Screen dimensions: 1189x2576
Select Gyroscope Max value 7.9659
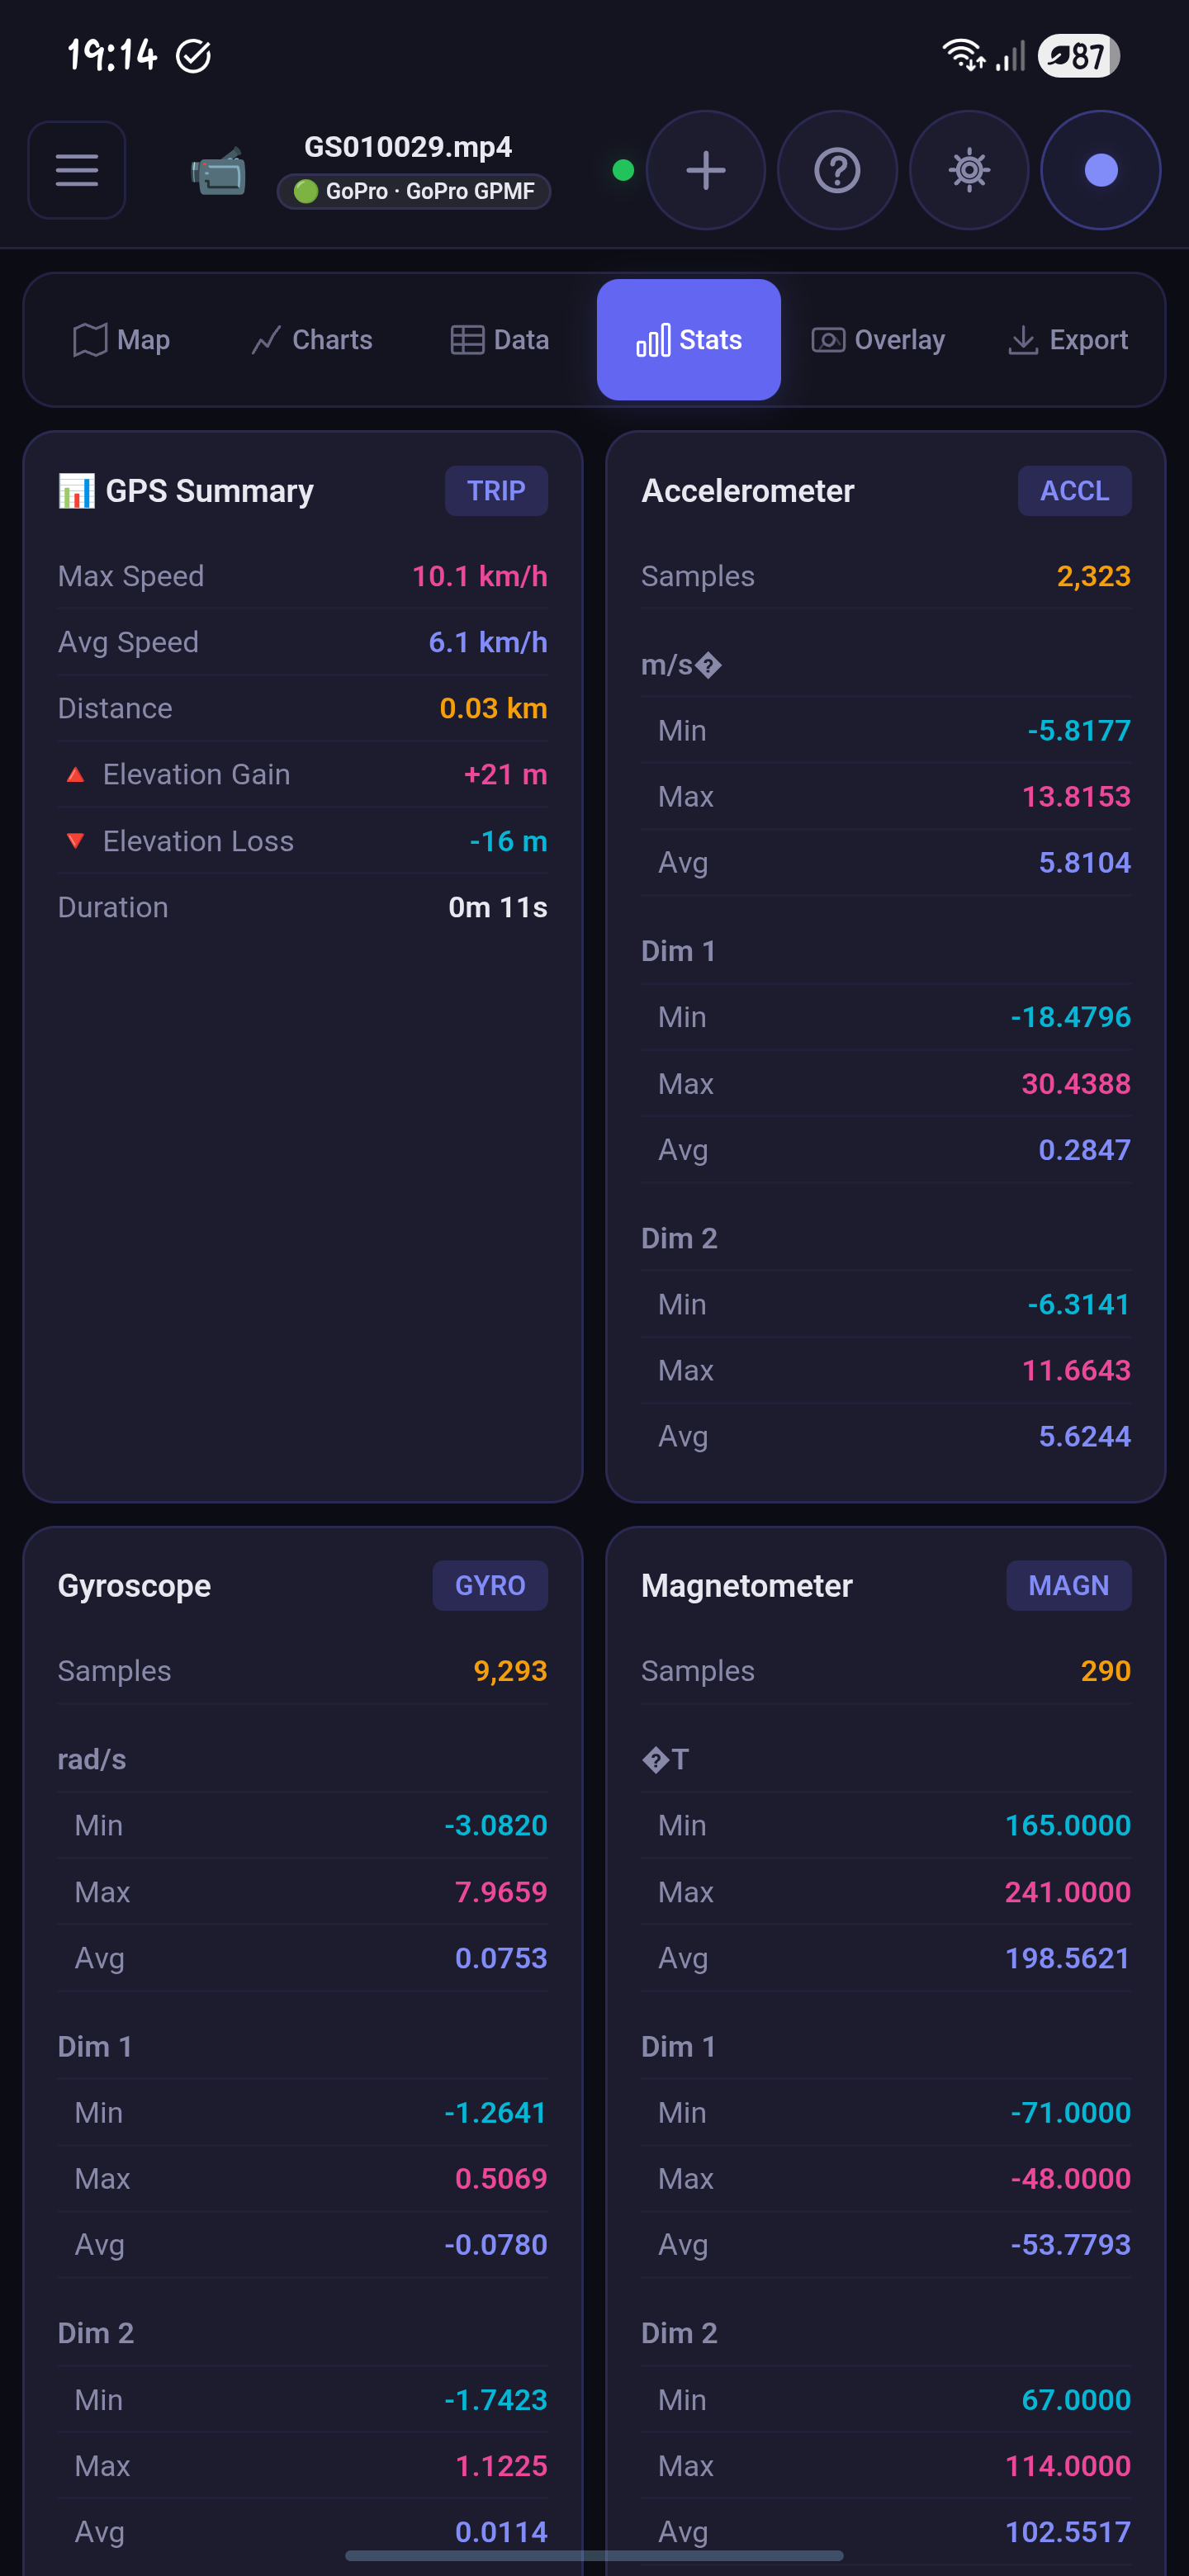click(x=501, y=1891)
